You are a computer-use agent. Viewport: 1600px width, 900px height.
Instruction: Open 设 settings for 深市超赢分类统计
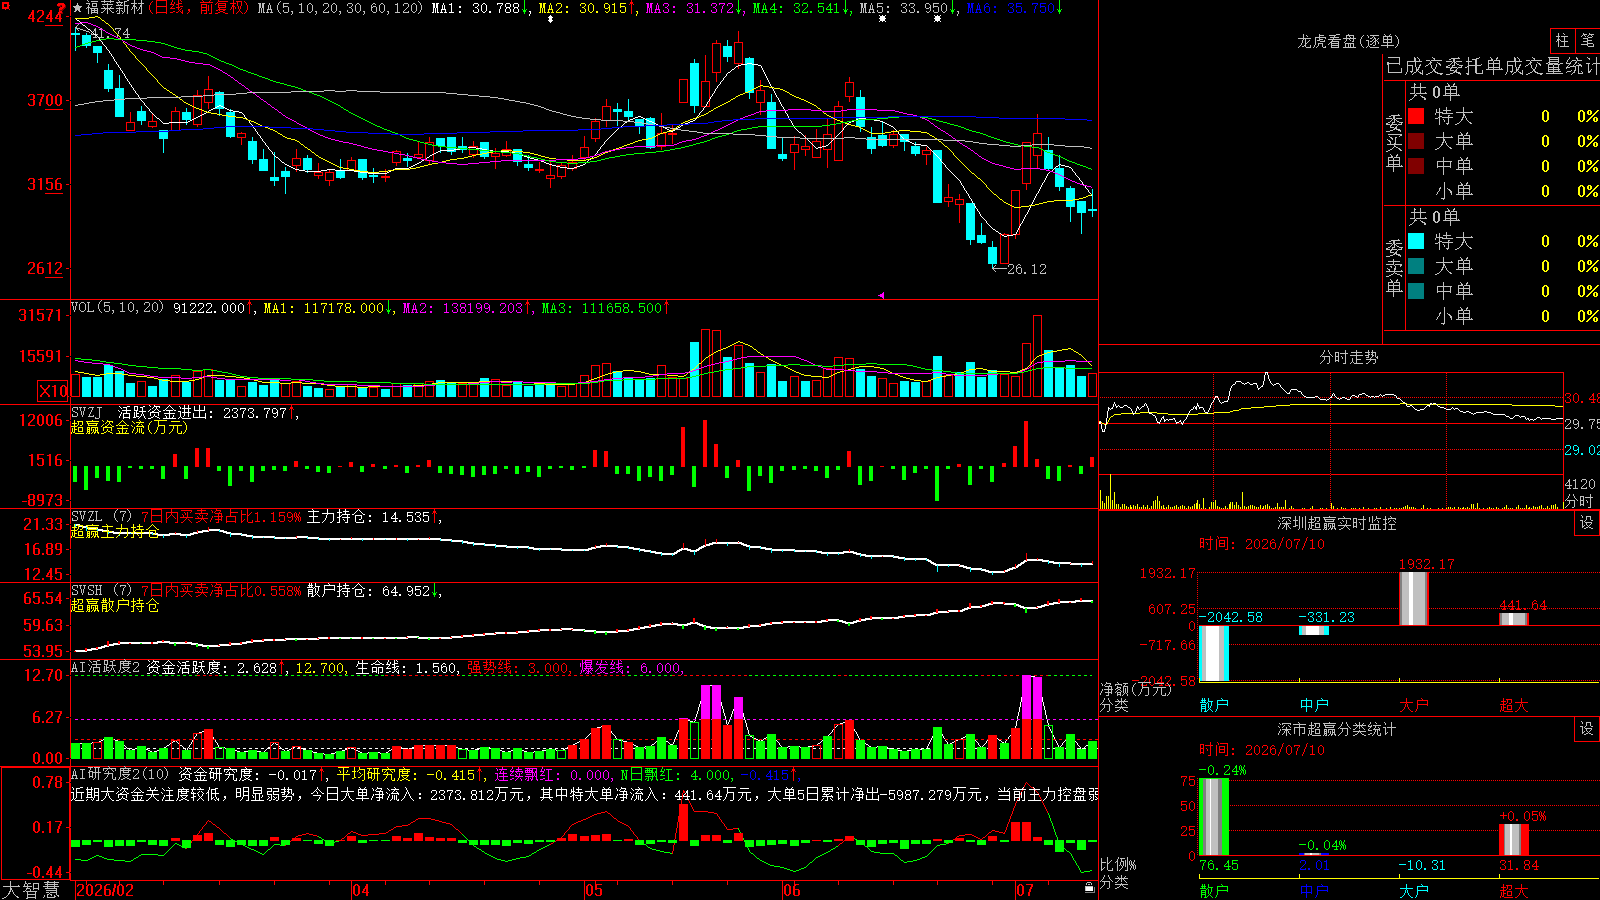click(x=1587, y=729)
